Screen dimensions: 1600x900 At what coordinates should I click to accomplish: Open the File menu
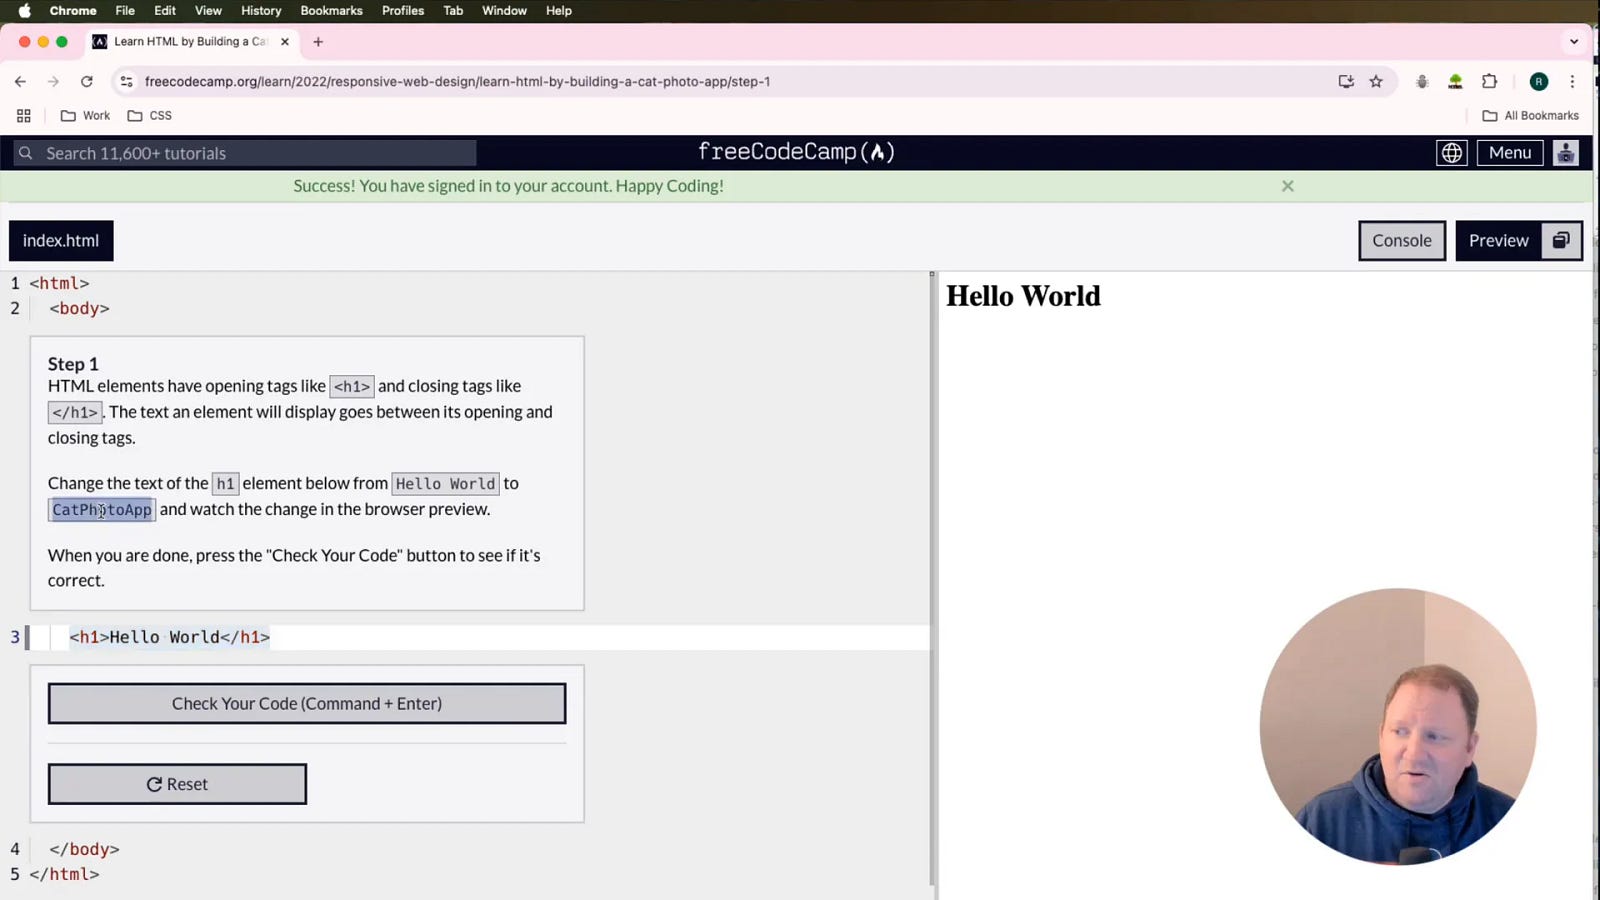[125, 11]
